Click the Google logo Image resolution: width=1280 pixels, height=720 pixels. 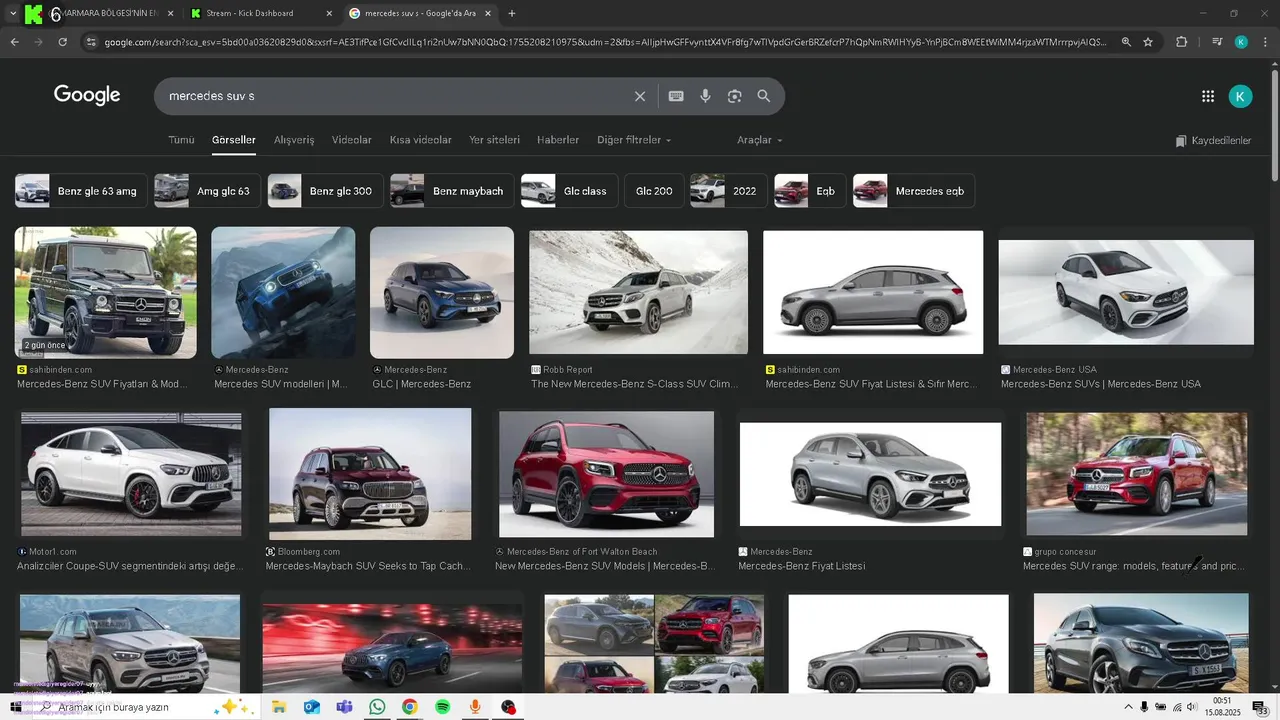click(87, 95)
